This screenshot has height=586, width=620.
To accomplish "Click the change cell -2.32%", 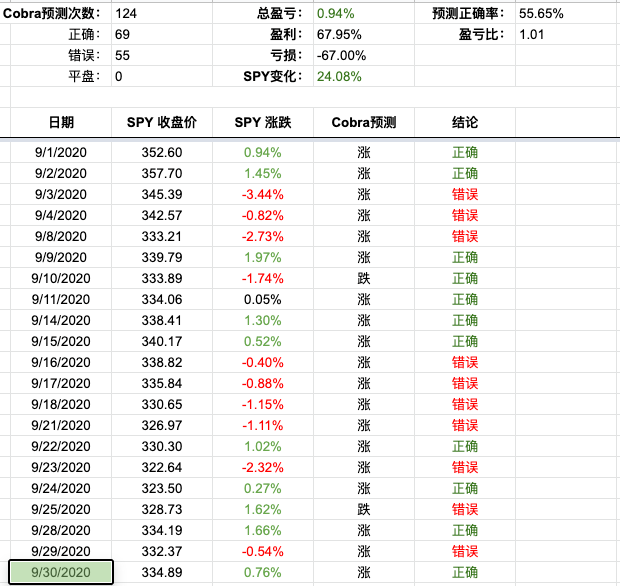I will pos(263,467).
